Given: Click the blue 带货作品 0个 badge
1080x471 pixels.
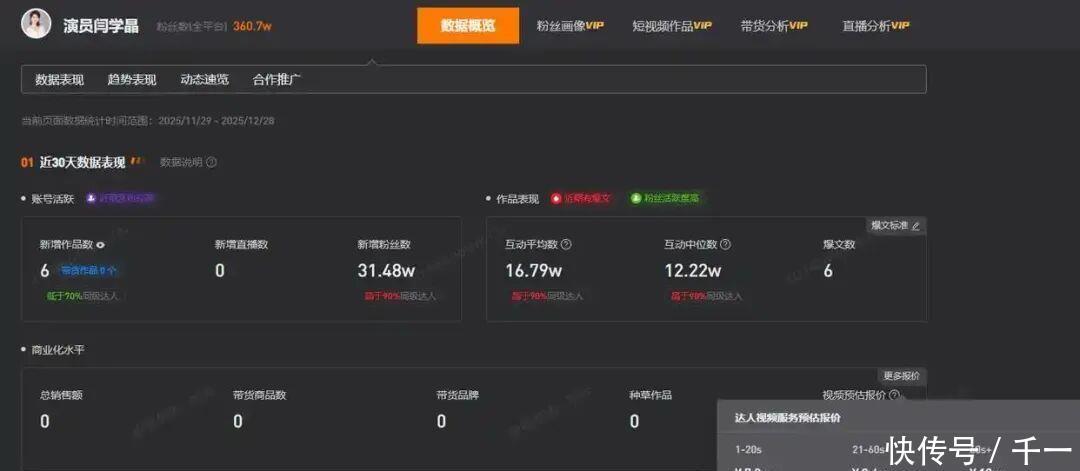Looking at the screenshot, I should [89, 271].
